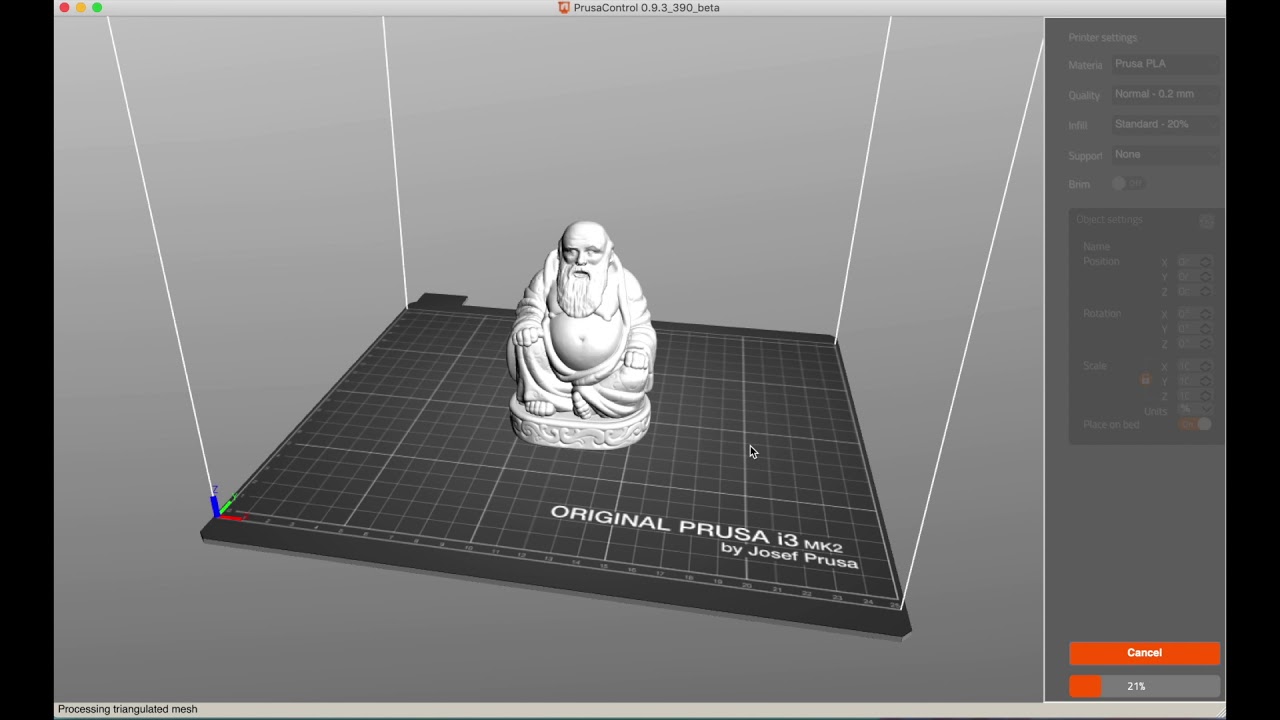Viewport: 1280px width, 720px height.
Task: Click the 'ORIGINAL PRUSA i3 MK2' bed label
Action: [697, 529]
